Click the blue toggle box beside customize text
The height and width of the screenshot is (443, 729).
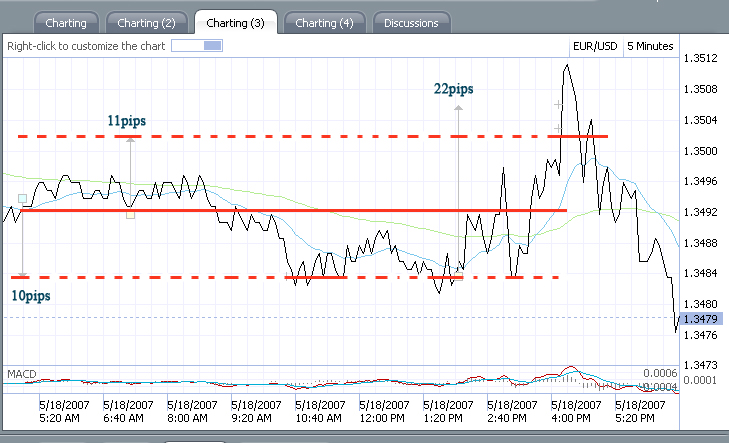tap(197, 46)
